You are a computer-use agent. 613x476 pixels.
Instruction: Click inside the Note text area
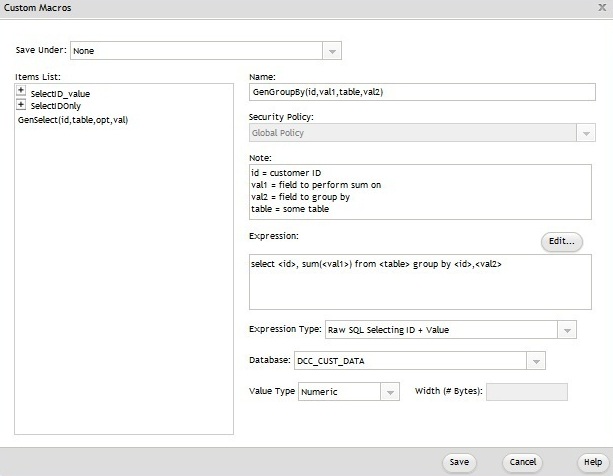click(x=420, y=192)
